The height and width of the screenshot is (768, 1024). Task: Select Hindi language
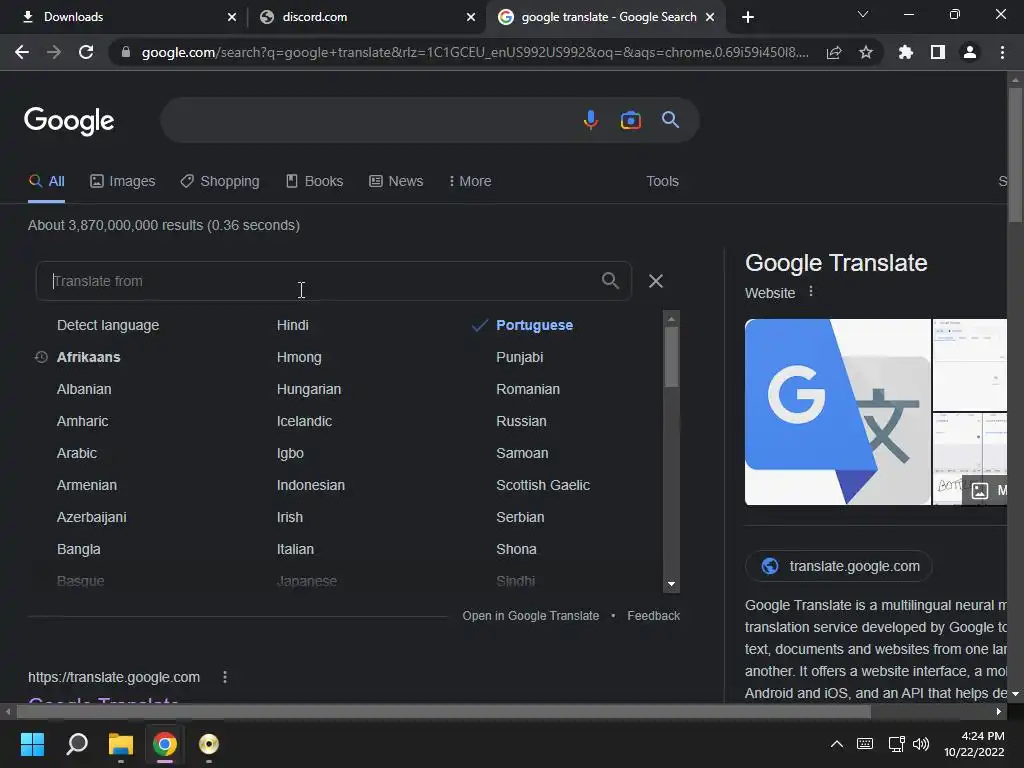(293, 325)
